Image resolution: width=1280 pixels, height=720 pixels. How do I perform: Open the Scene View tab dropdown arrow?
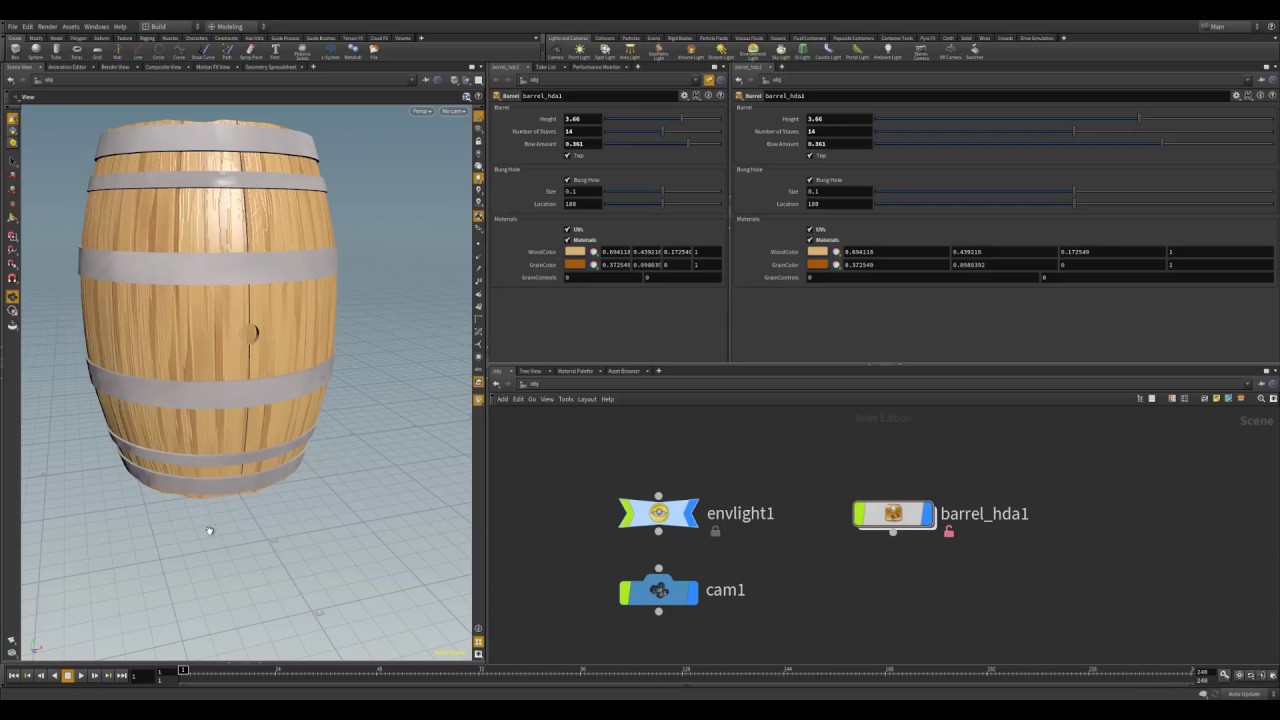[x=39, y=67]
